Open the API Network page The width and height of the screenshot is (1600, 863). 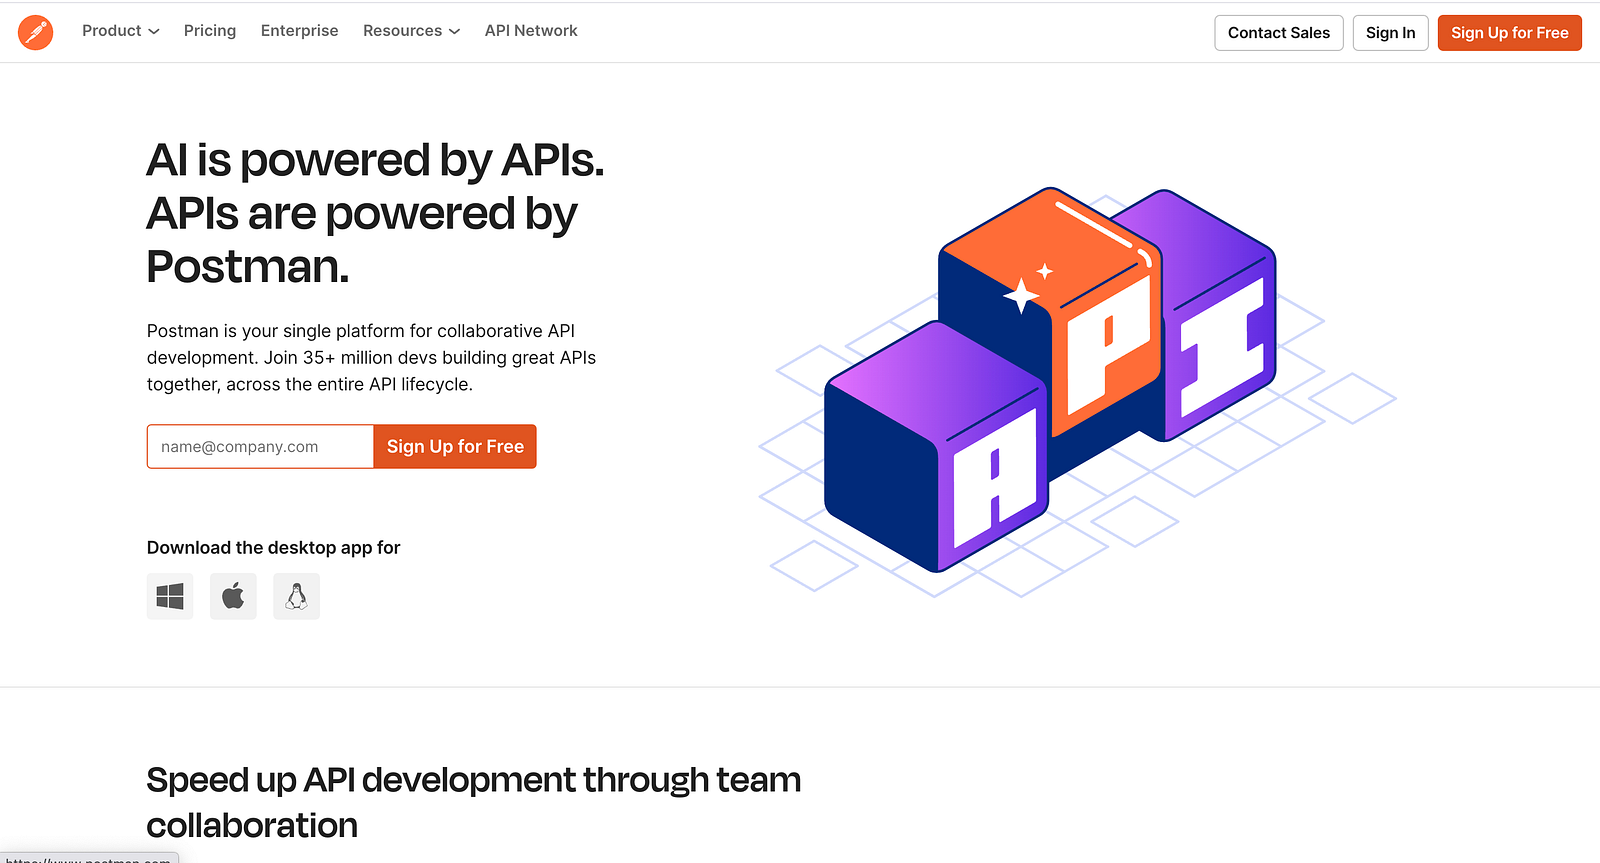click(x=531, y=31)
